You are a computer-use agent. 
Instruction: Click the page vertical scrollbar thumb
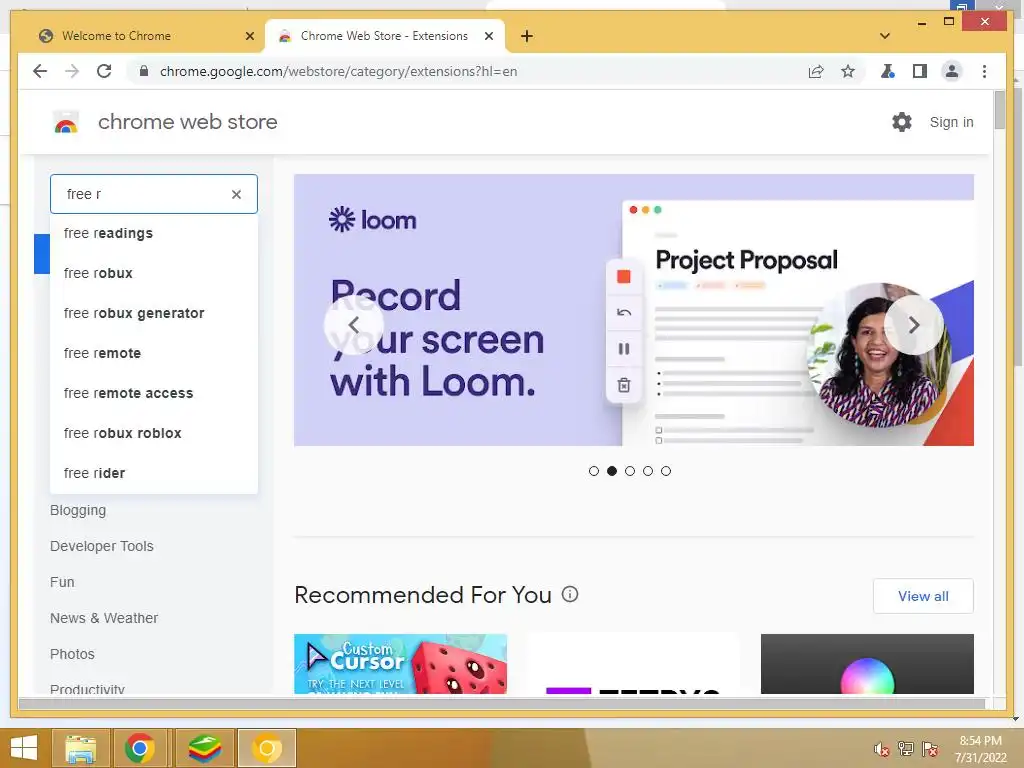tap(1000, 110)
